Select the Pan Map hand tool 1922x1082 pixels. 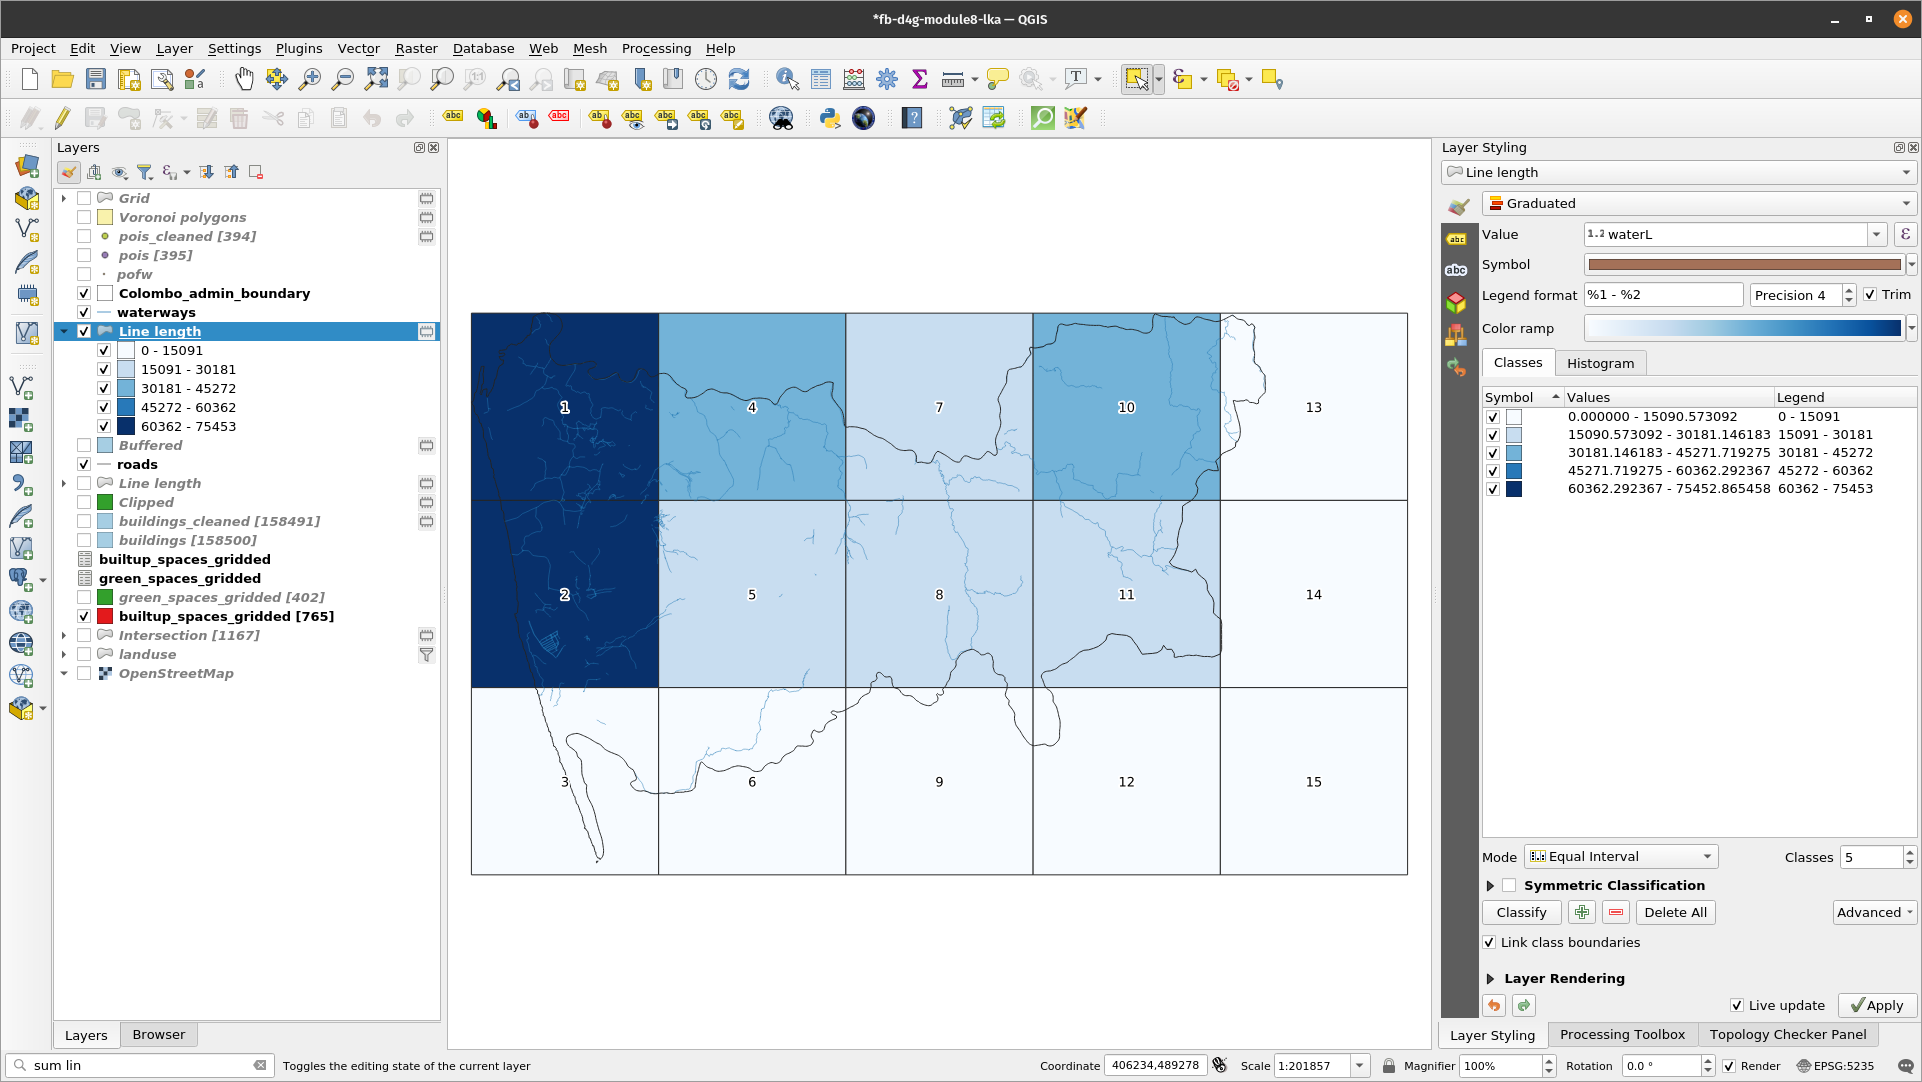(x=244, y=80)
